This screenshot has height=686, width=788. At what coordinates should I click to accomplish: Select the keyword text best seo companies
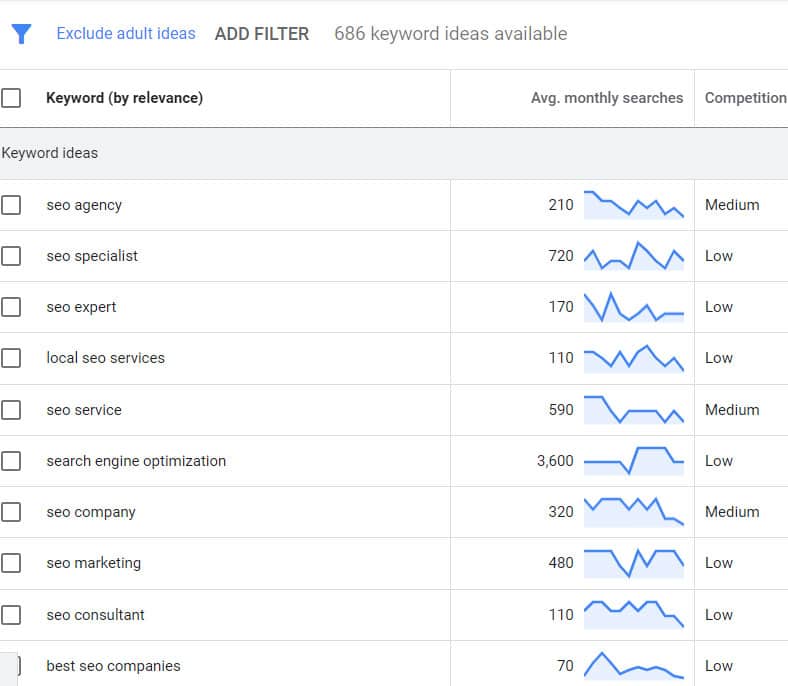(x=113, y=666)
